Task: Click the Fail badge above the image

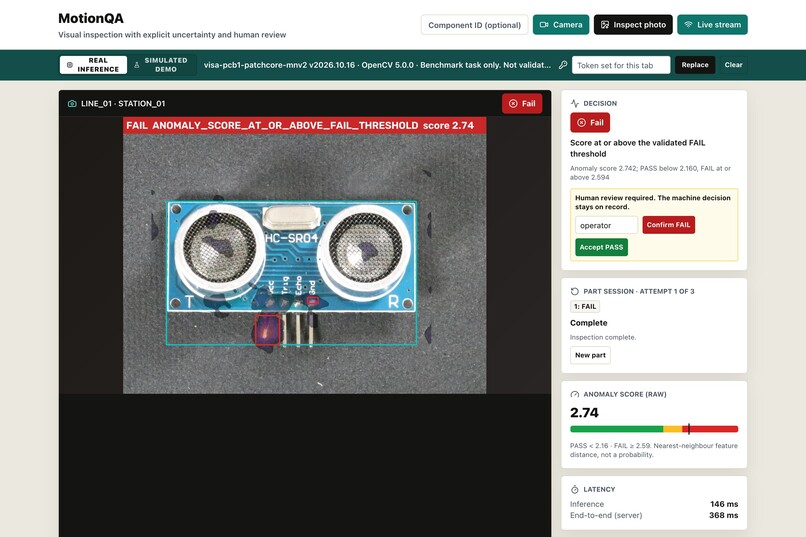Action: tap(522, 103)
